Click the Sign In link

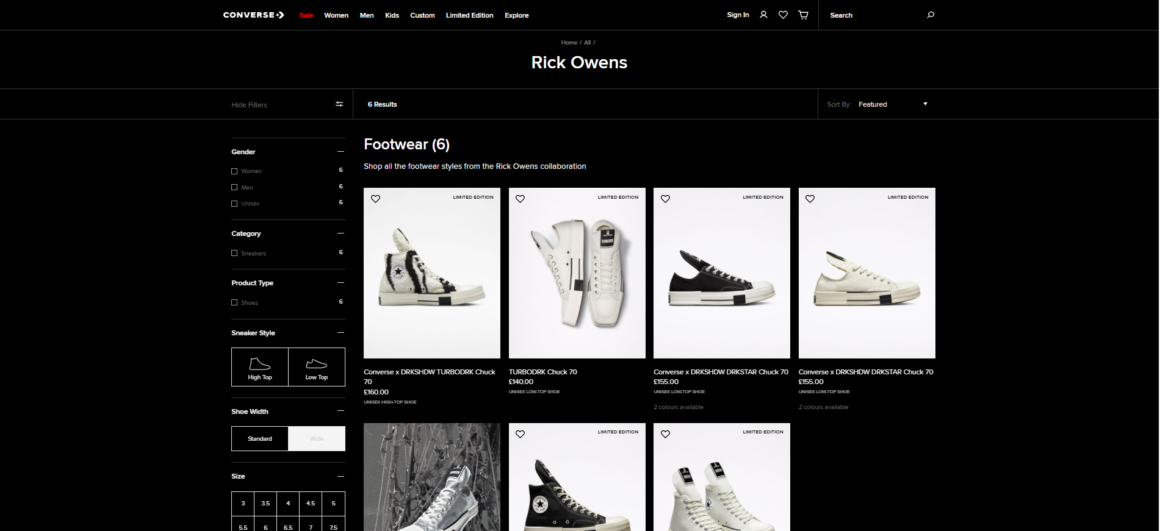click(738, 15)
